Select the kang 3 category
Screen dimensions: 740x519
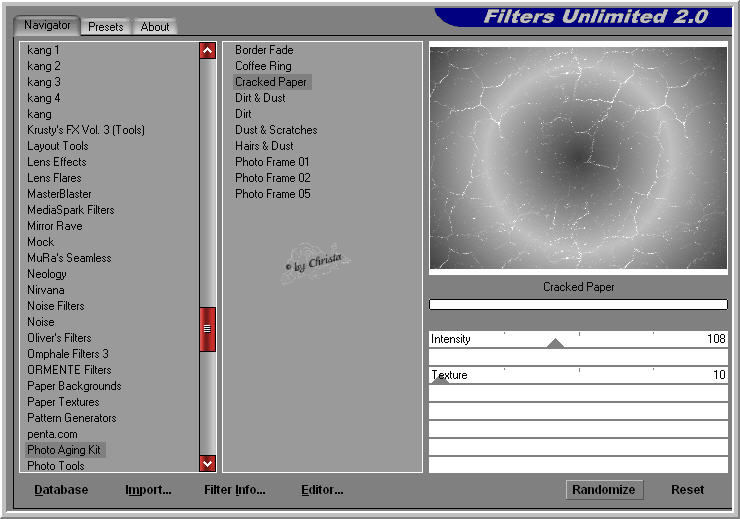pos(44,82)
